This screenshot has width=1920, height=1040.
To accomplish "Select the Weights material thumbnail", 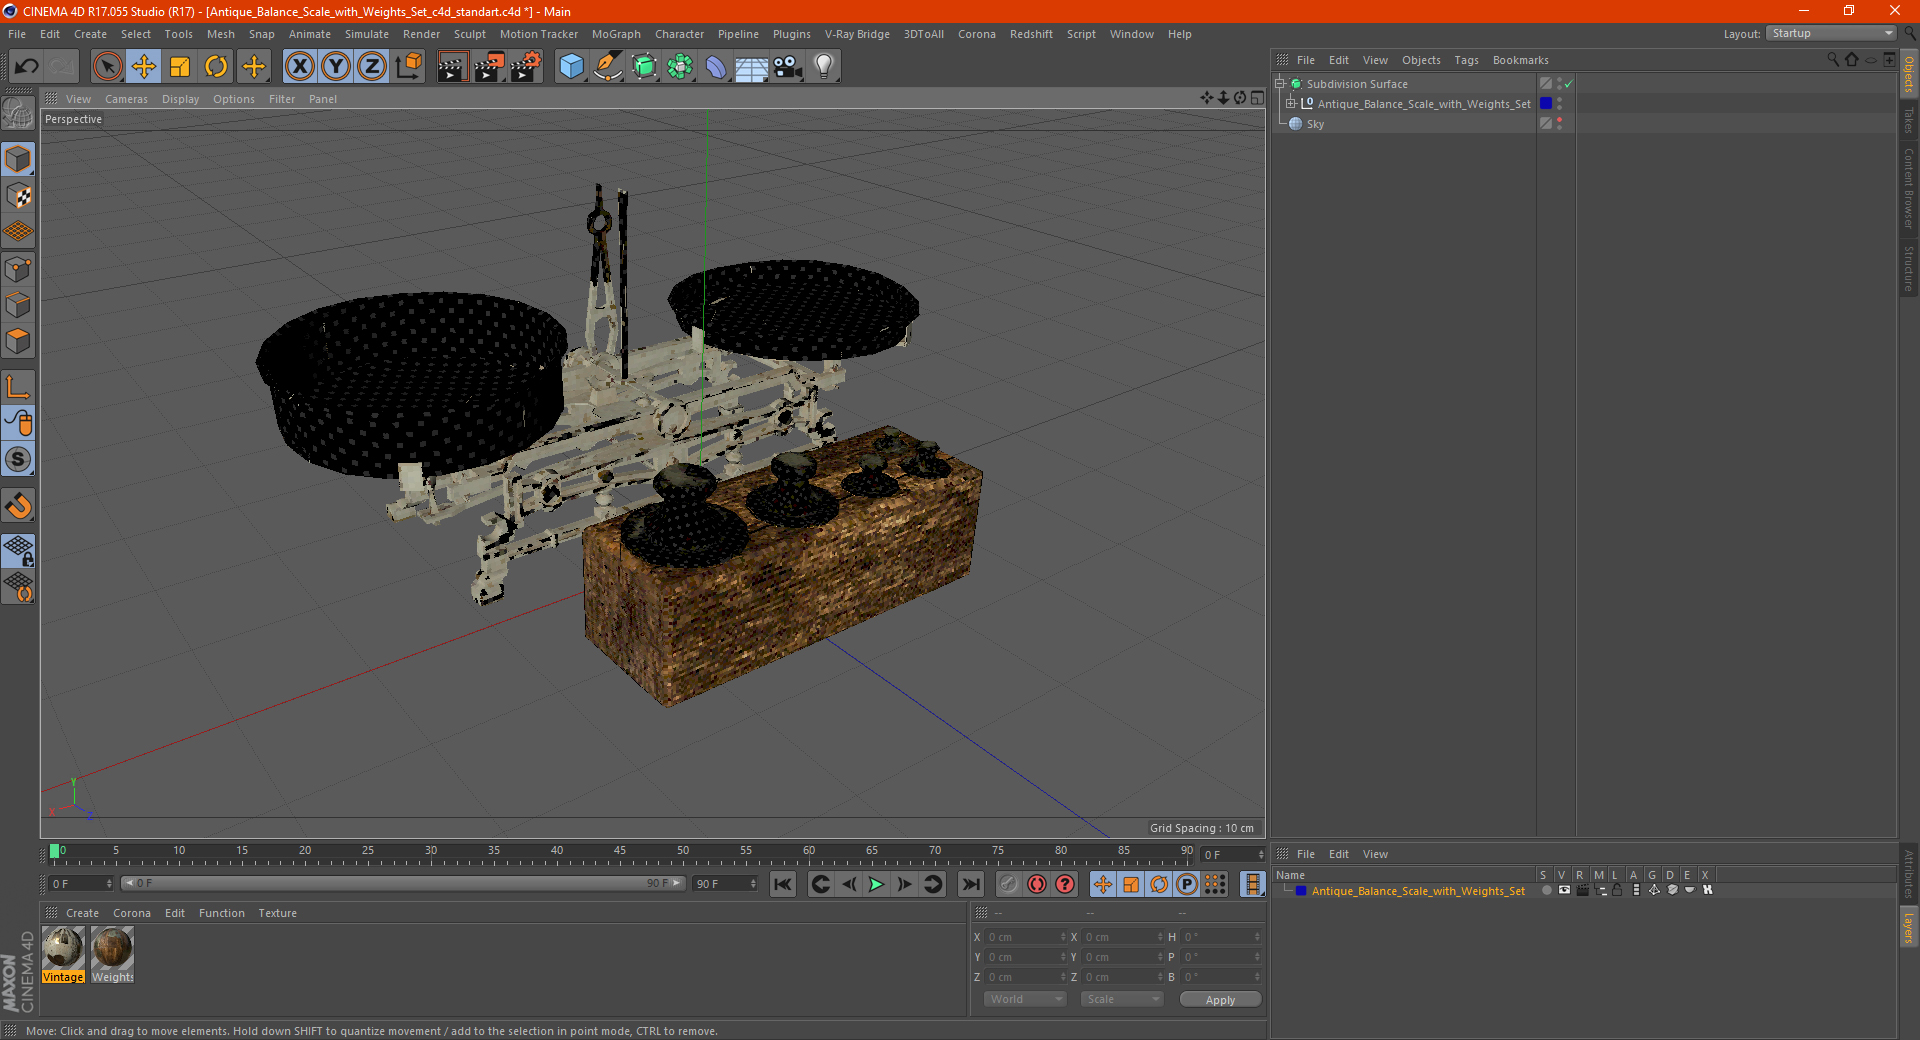I will (x=112, y=954).
